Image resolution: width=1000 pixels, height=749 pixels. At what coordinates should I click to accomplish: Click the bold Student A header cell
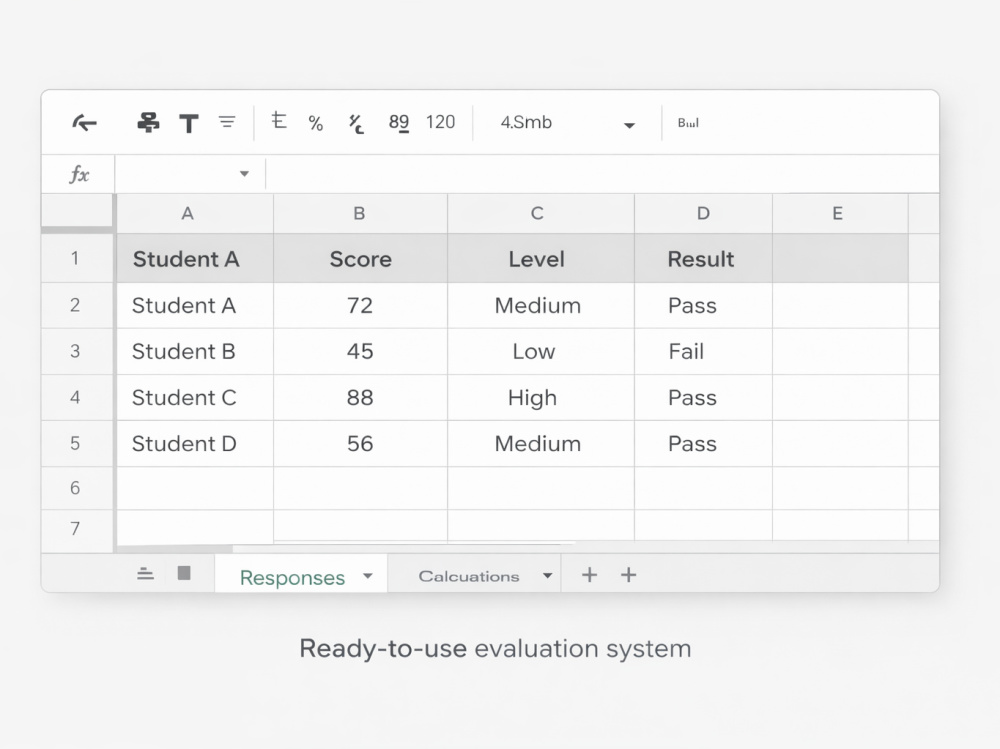click(x=195, y=259)
